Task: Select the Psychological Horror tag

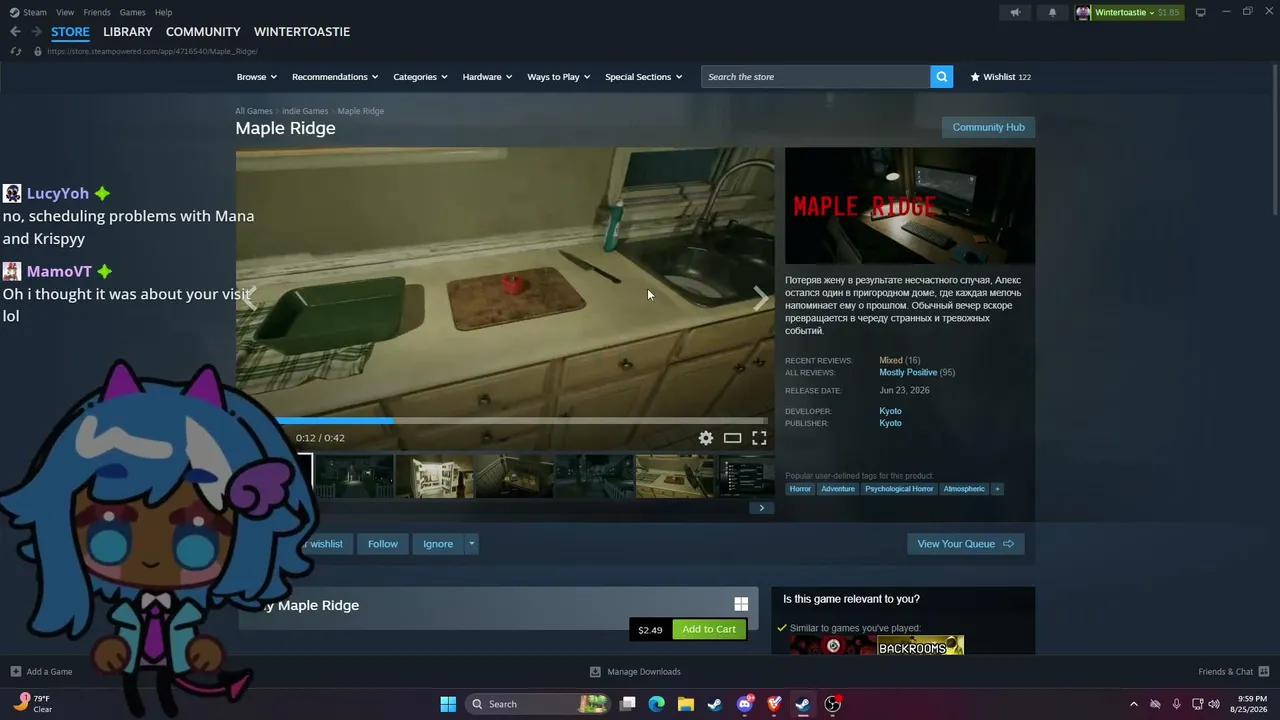Action: tap(899, 489)
